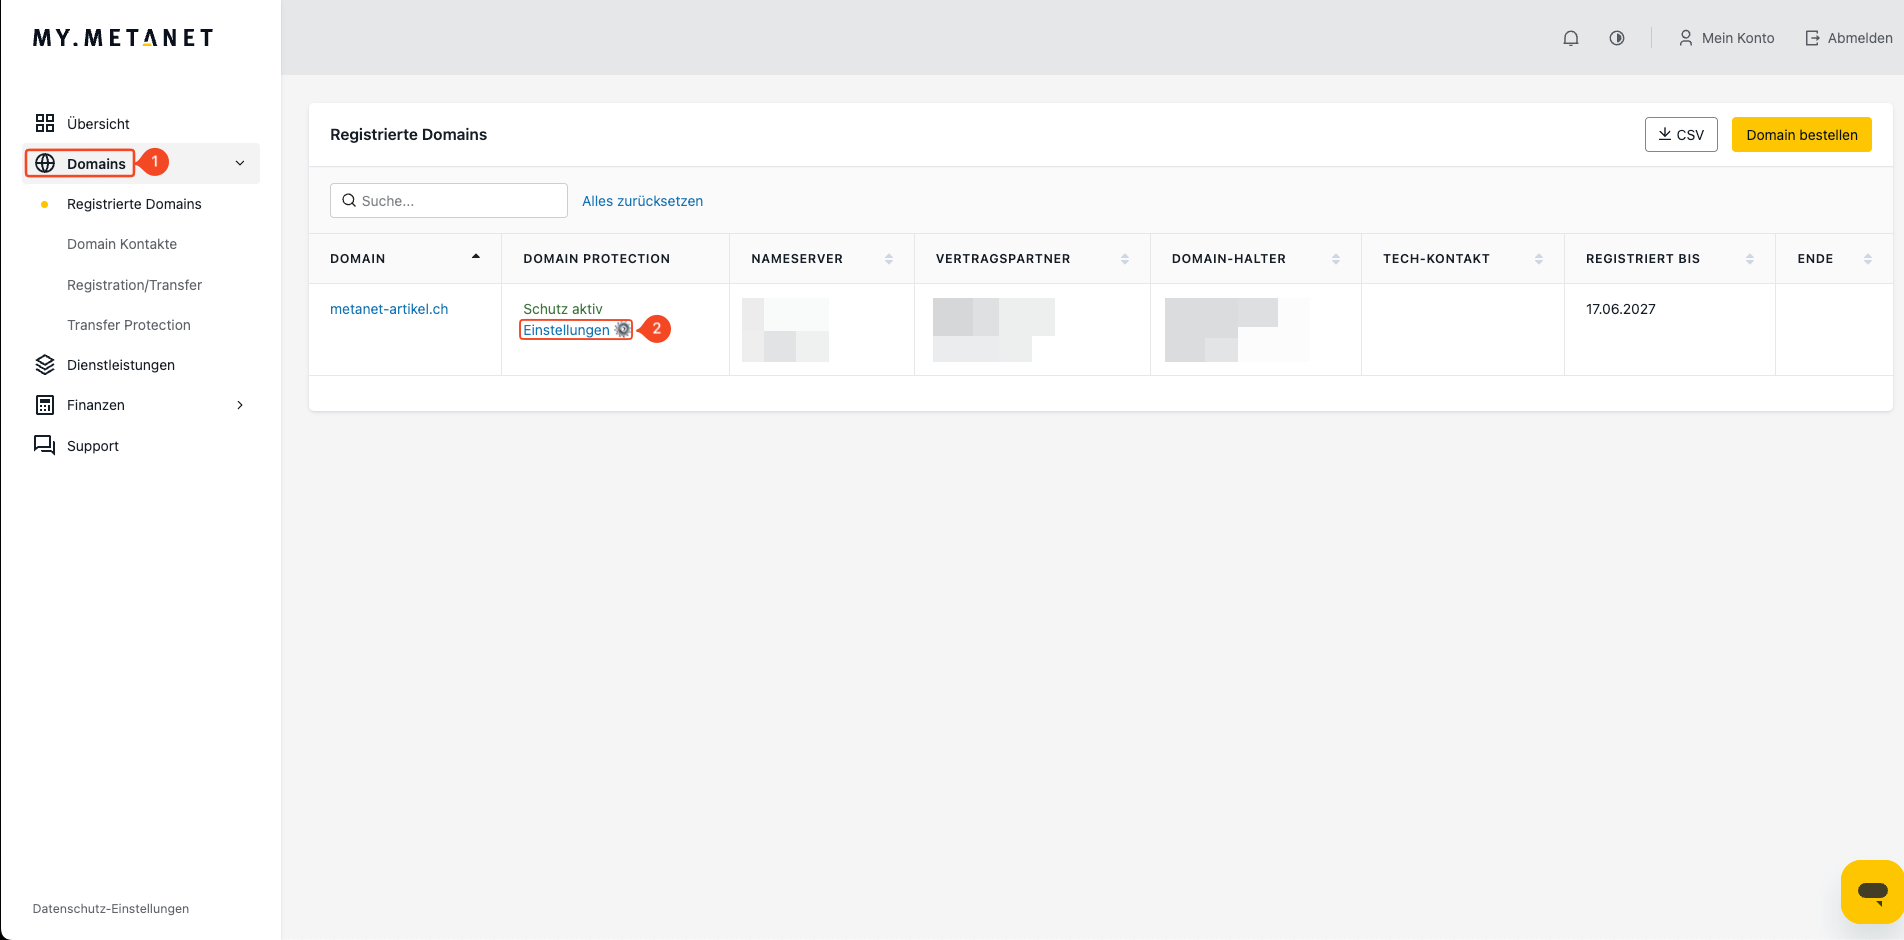This screenshot has width=1904, height=940.
Task: Open Support in the sidebar
Action: [93, 446]
